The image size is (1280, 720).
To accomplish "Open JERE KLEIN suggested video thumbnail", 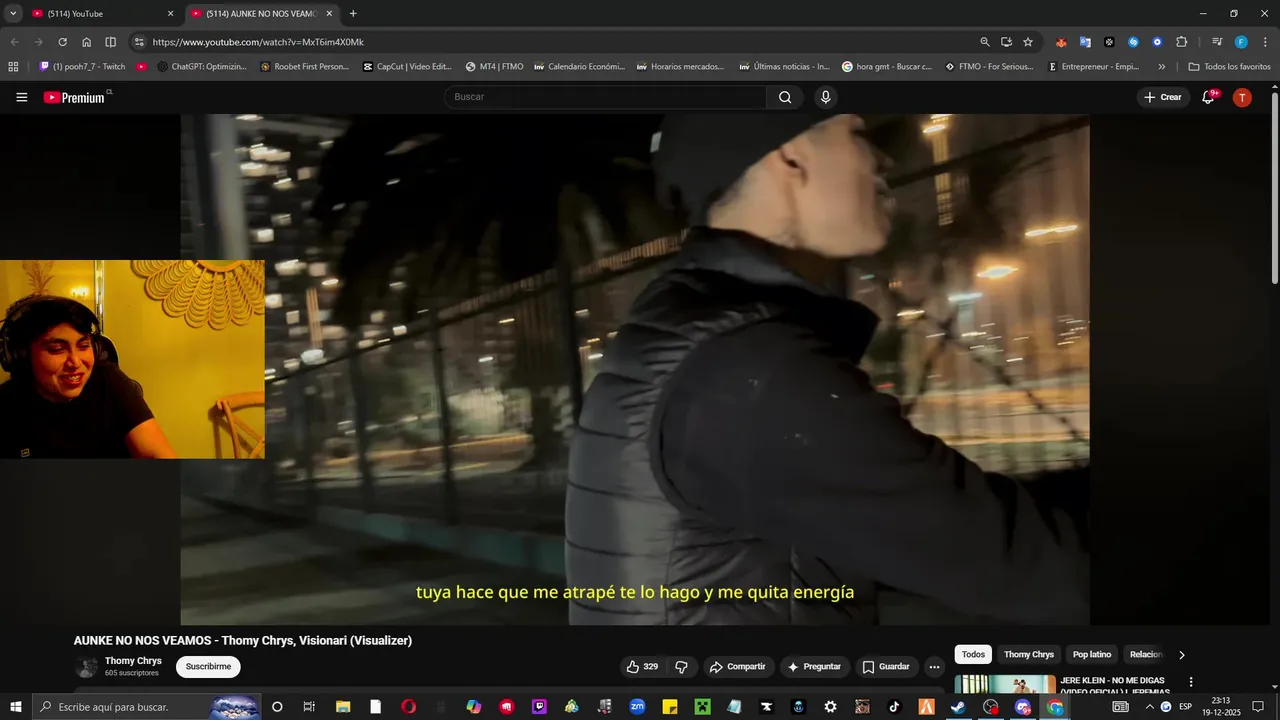I will click(1005, 685).
